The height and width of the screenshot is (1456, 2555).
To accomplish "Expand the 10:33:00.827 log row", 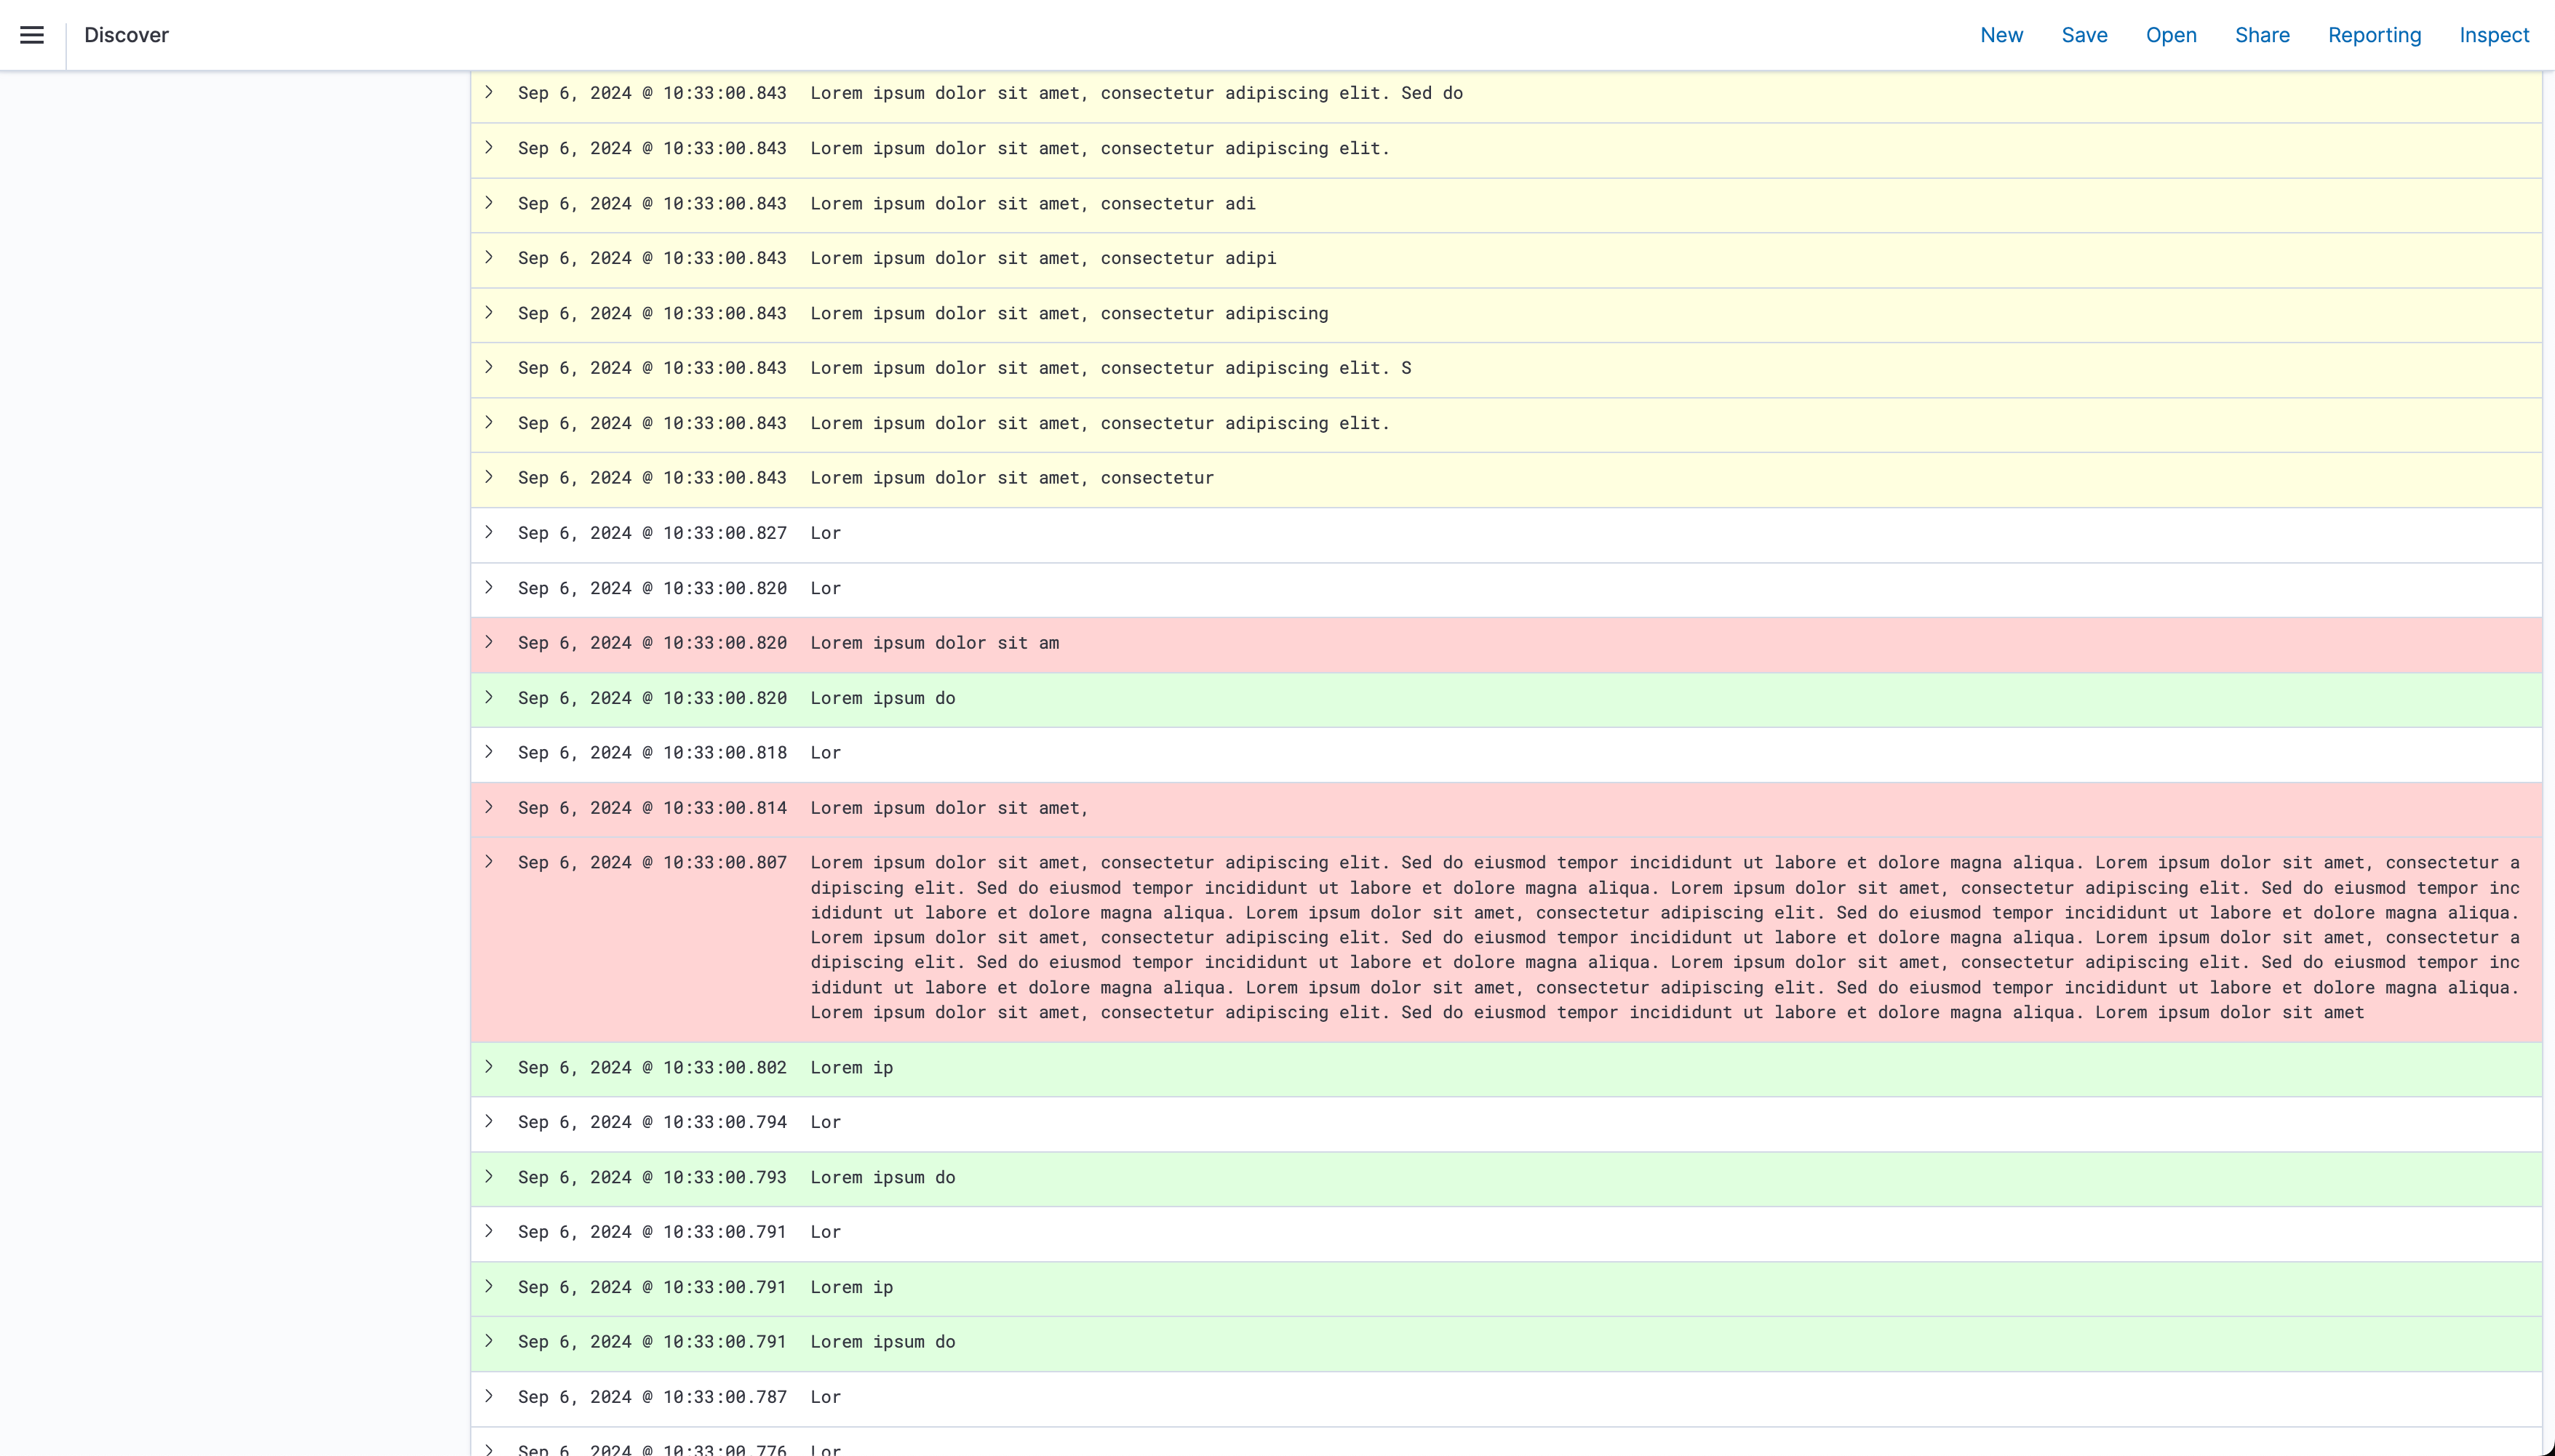I will click(x=489, y=532).
